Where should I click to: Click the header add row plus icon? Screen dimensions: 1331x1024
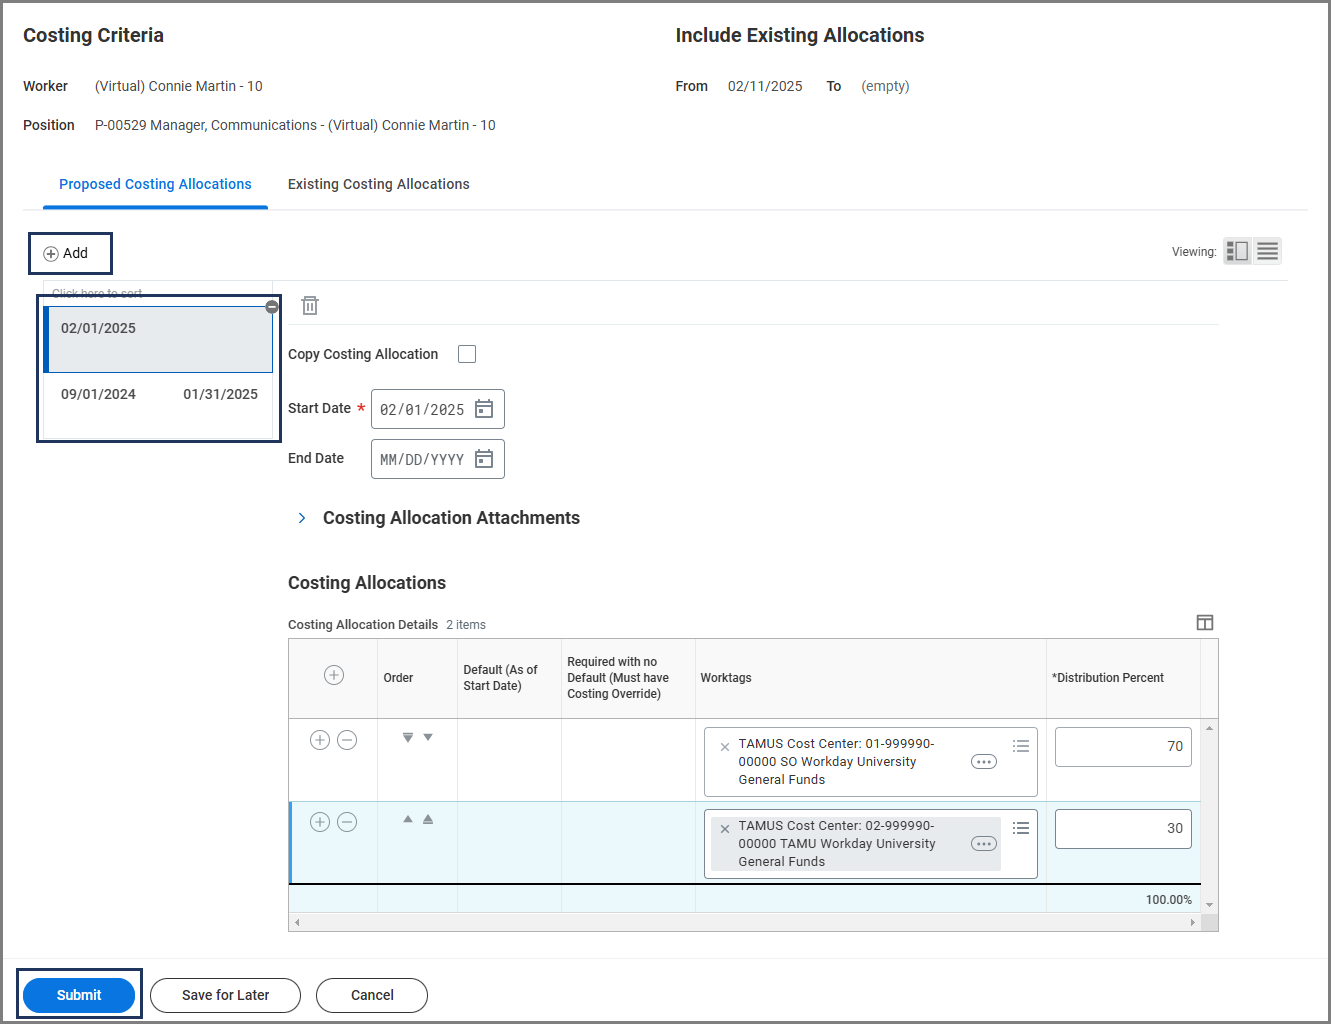pos(334,675)
